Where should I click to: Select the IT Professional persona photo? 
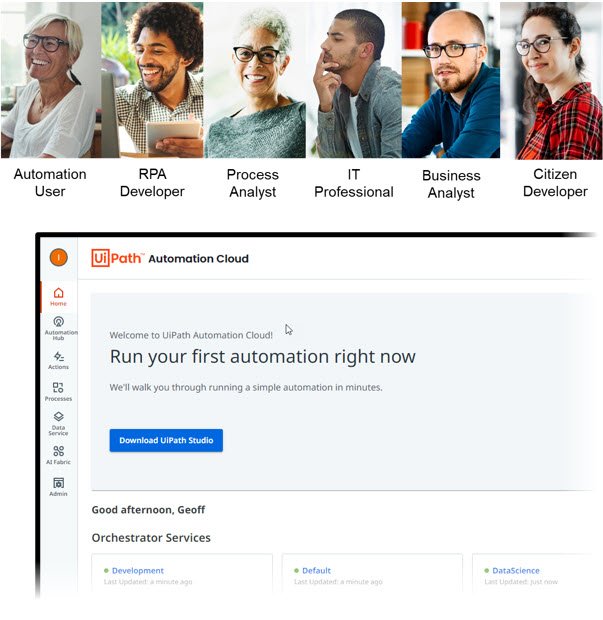tap(354, 80)
